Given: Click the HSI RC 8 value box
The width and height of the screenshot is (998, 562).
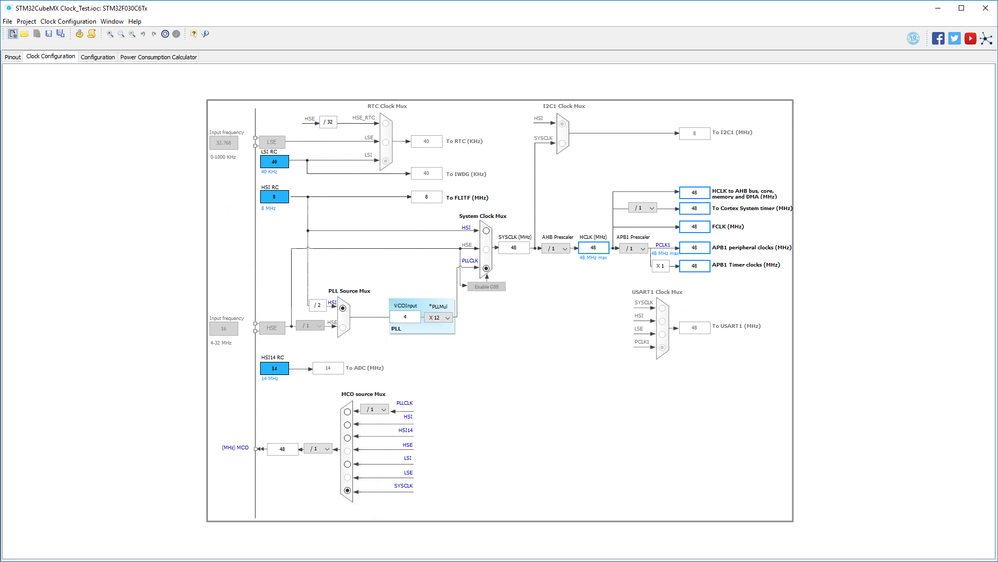Looking at the screenshot, I should click(x=274, y=197).
